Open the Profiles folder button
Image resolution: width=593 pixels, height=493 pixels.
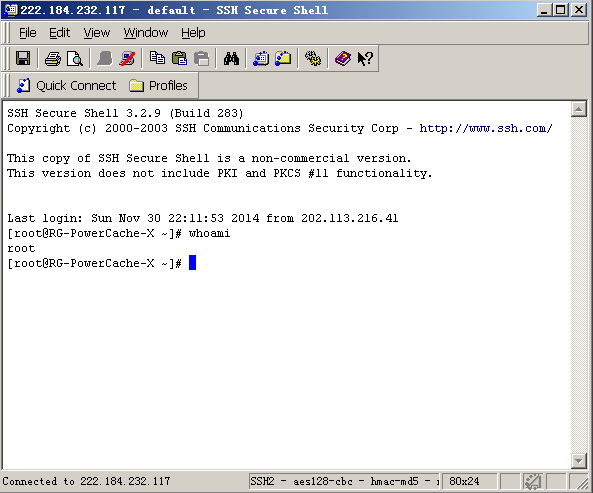158,86
